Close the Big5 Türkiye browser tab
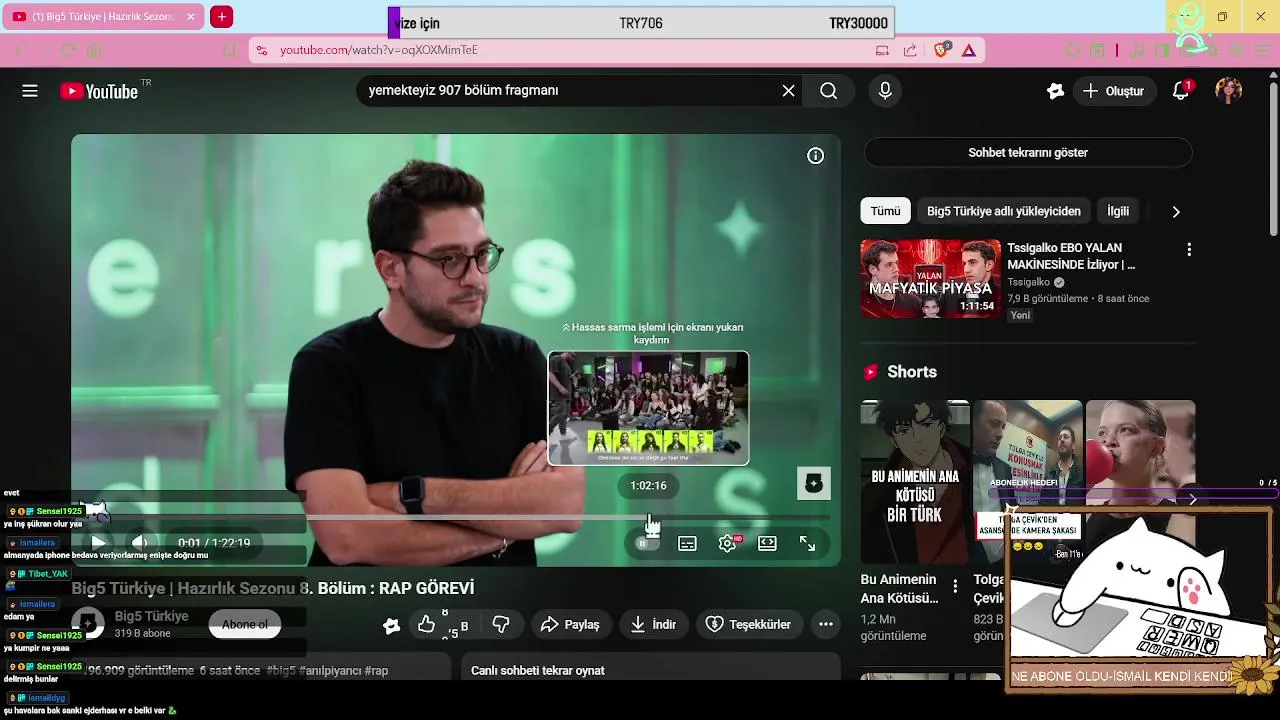 (190, 17)
